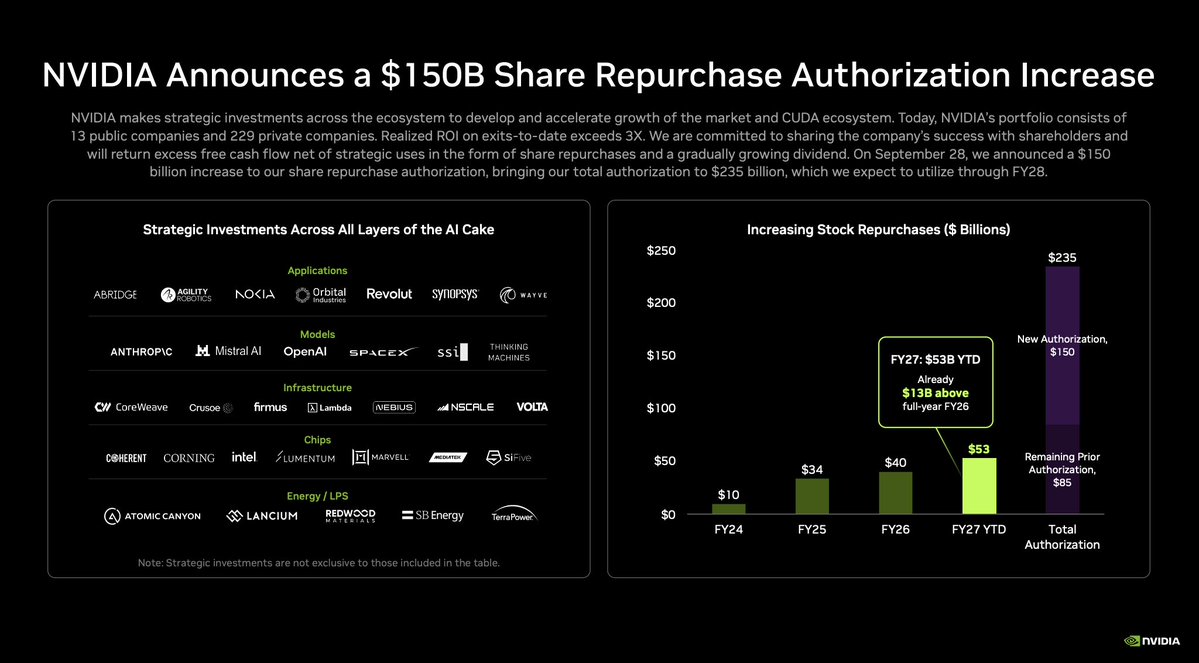The height and width of the screenshot is (663, 1199).
Task: Click the FY27 $53B YTD callout box
Action: point(935,382)
